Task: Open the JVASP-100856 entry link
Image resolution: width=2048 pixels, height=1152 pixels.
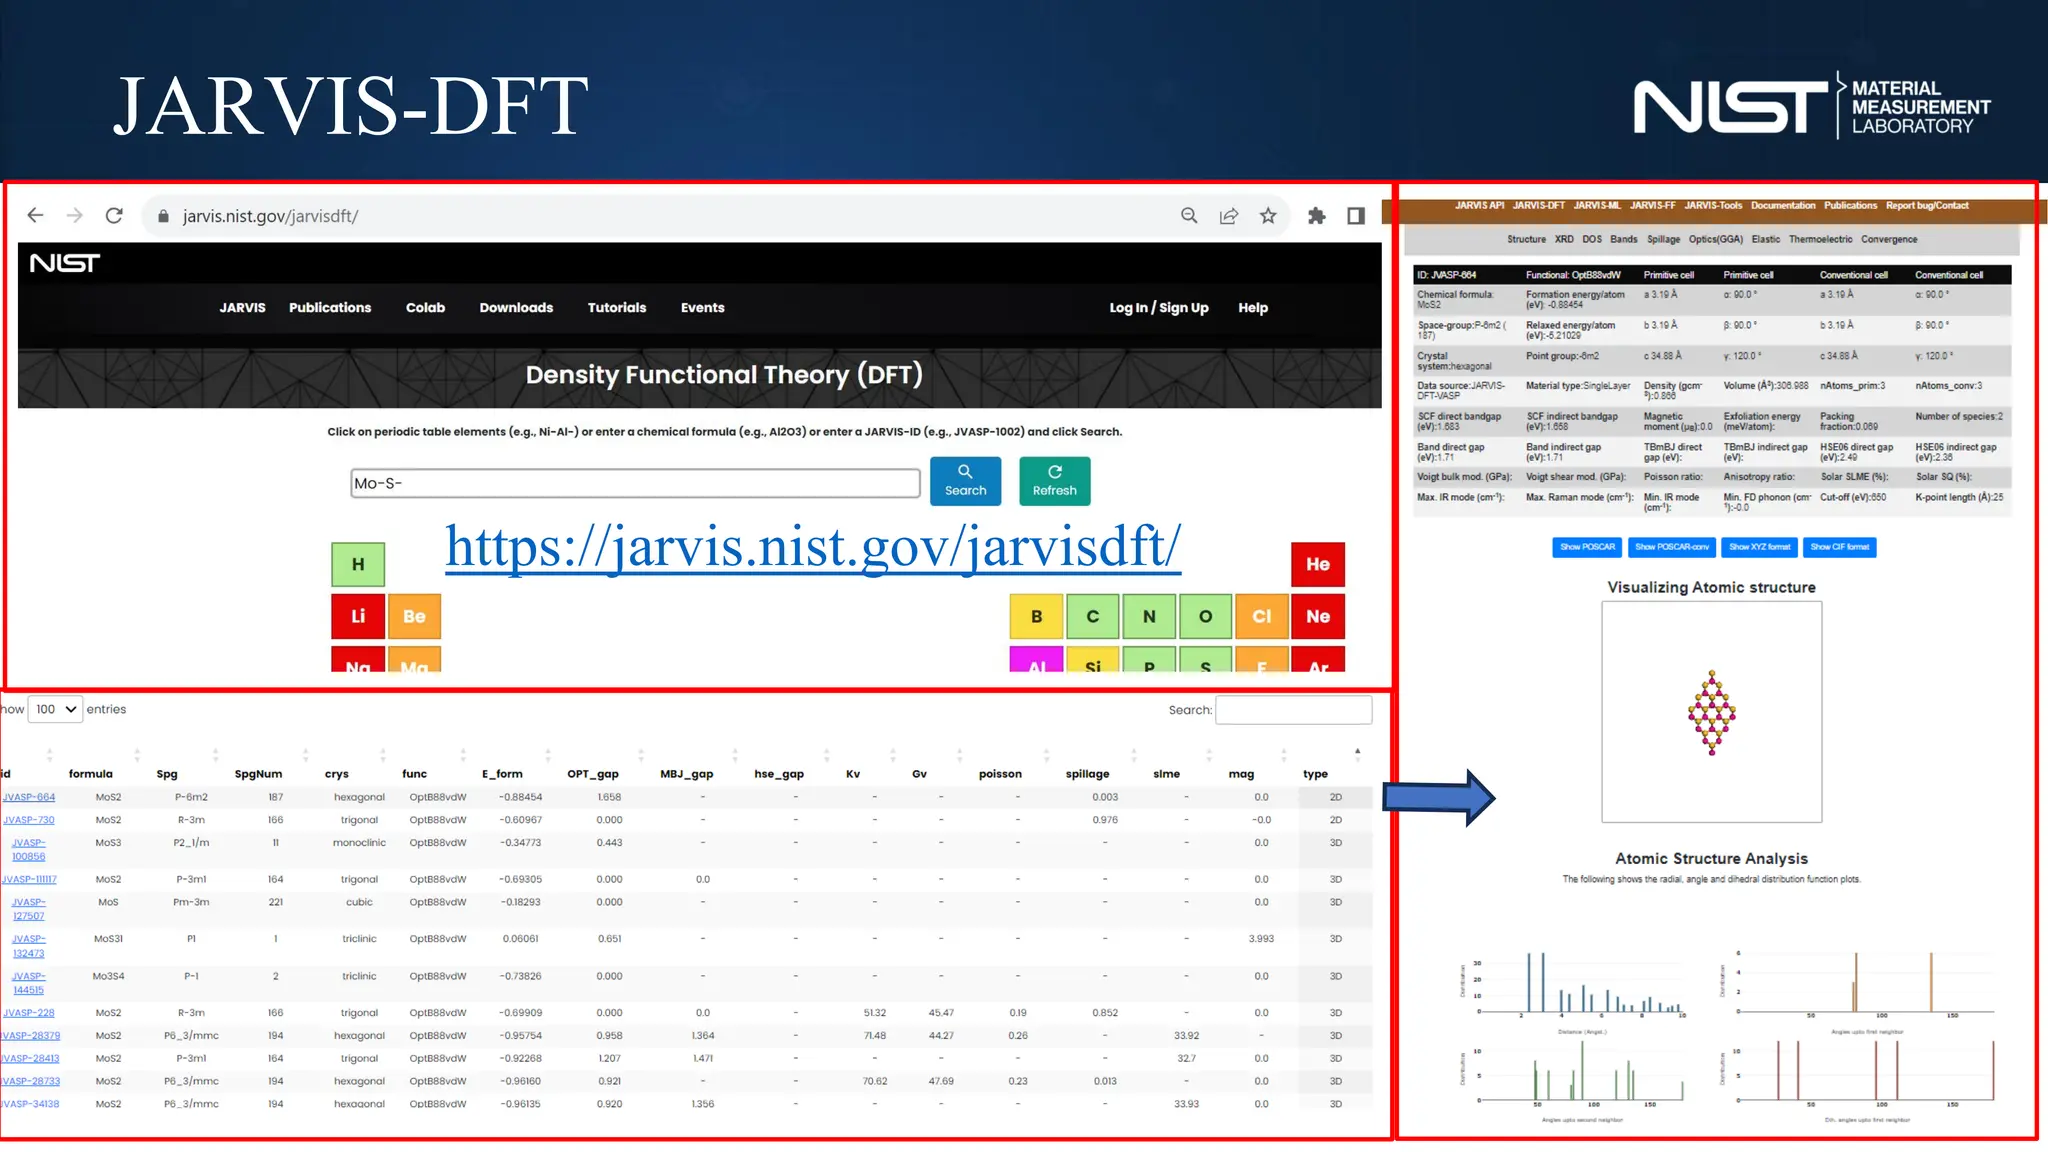Action: click(x=29, y=849)
